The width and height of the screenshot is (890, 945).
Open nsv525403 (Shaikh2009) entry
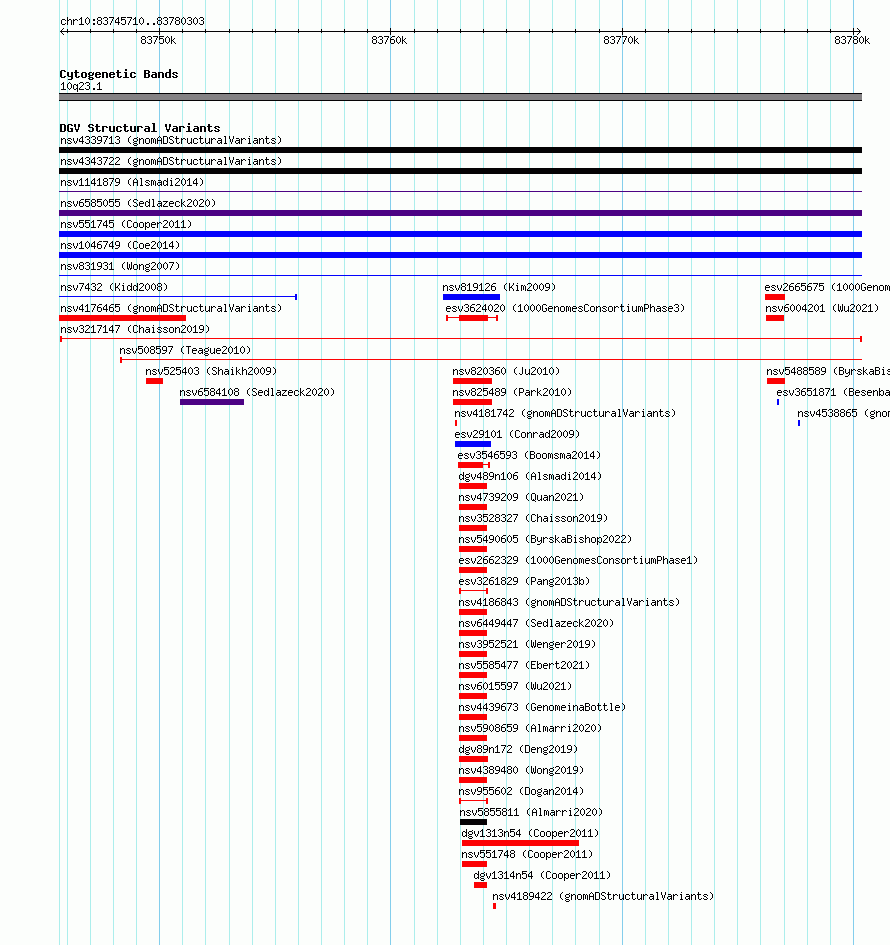[211, 371]
